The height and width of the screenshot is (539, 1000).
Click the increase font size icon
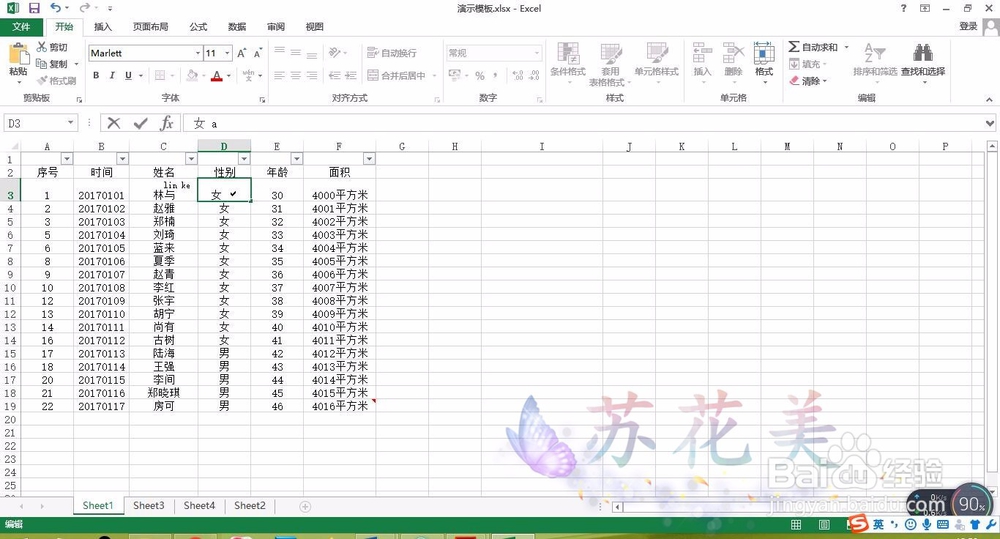242,53
